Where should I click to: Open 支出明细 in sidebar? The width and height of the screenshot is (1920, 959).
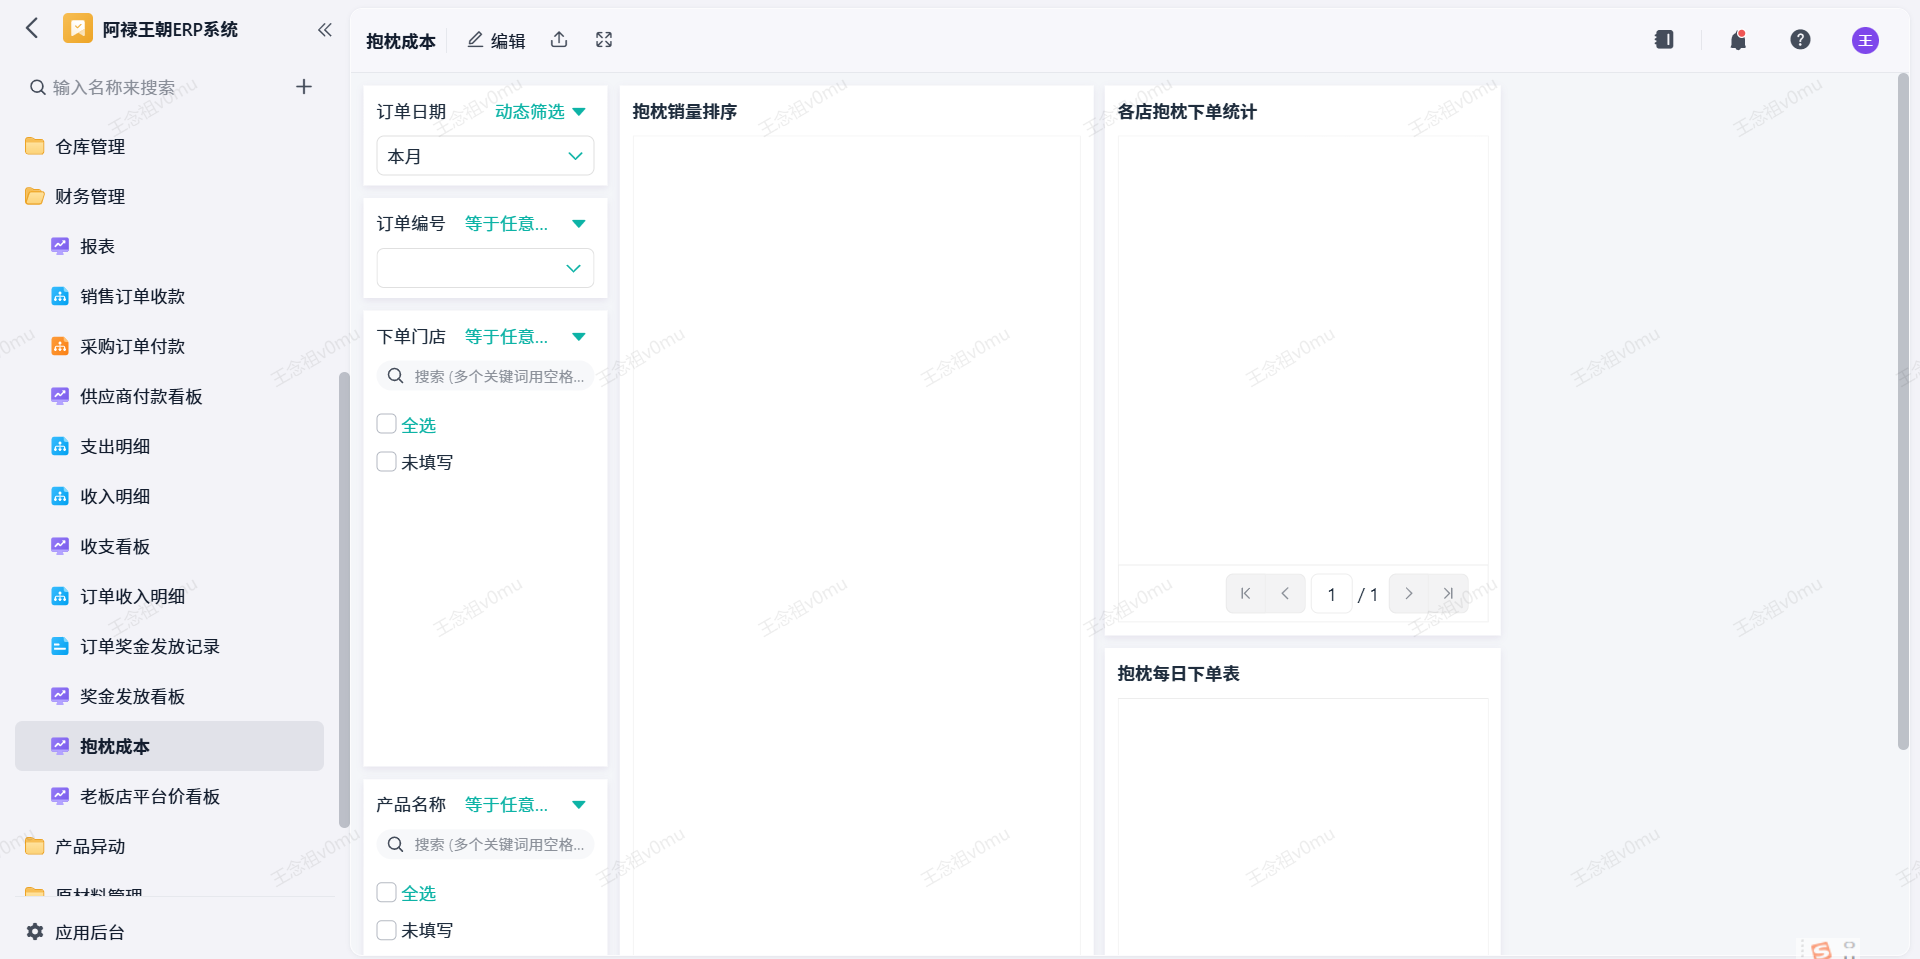click(x=170, y=446)
